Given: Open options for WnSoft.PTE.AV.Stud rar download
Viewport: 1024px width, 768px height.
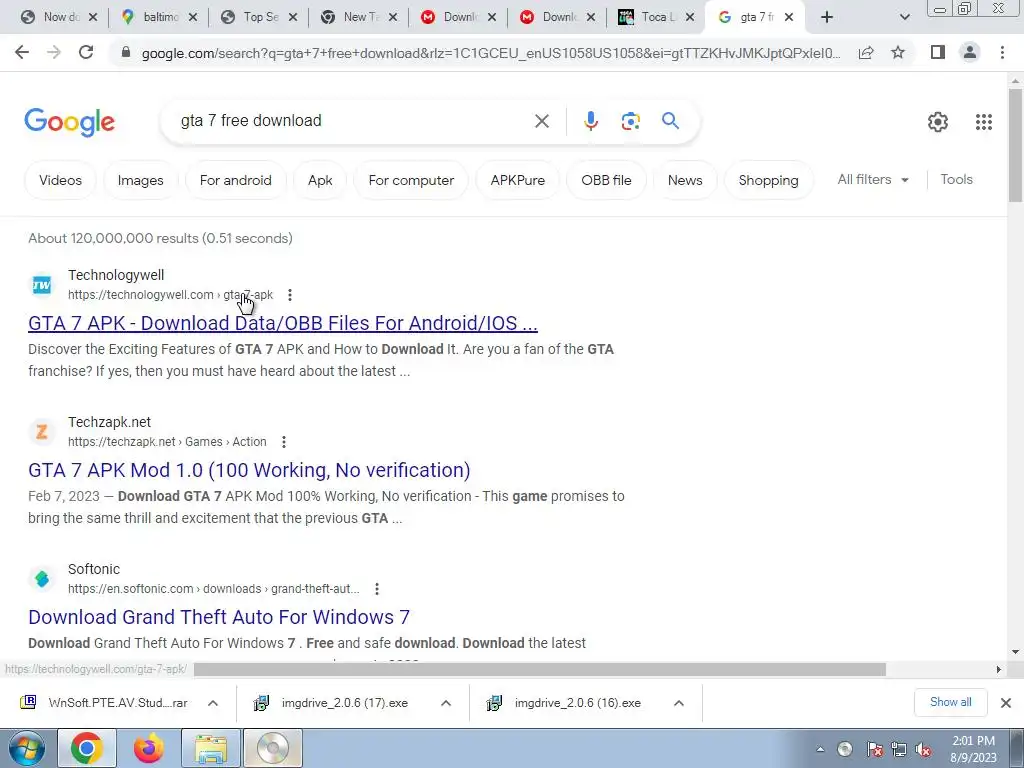Looking at the screenshot, I should pos(213,703).
